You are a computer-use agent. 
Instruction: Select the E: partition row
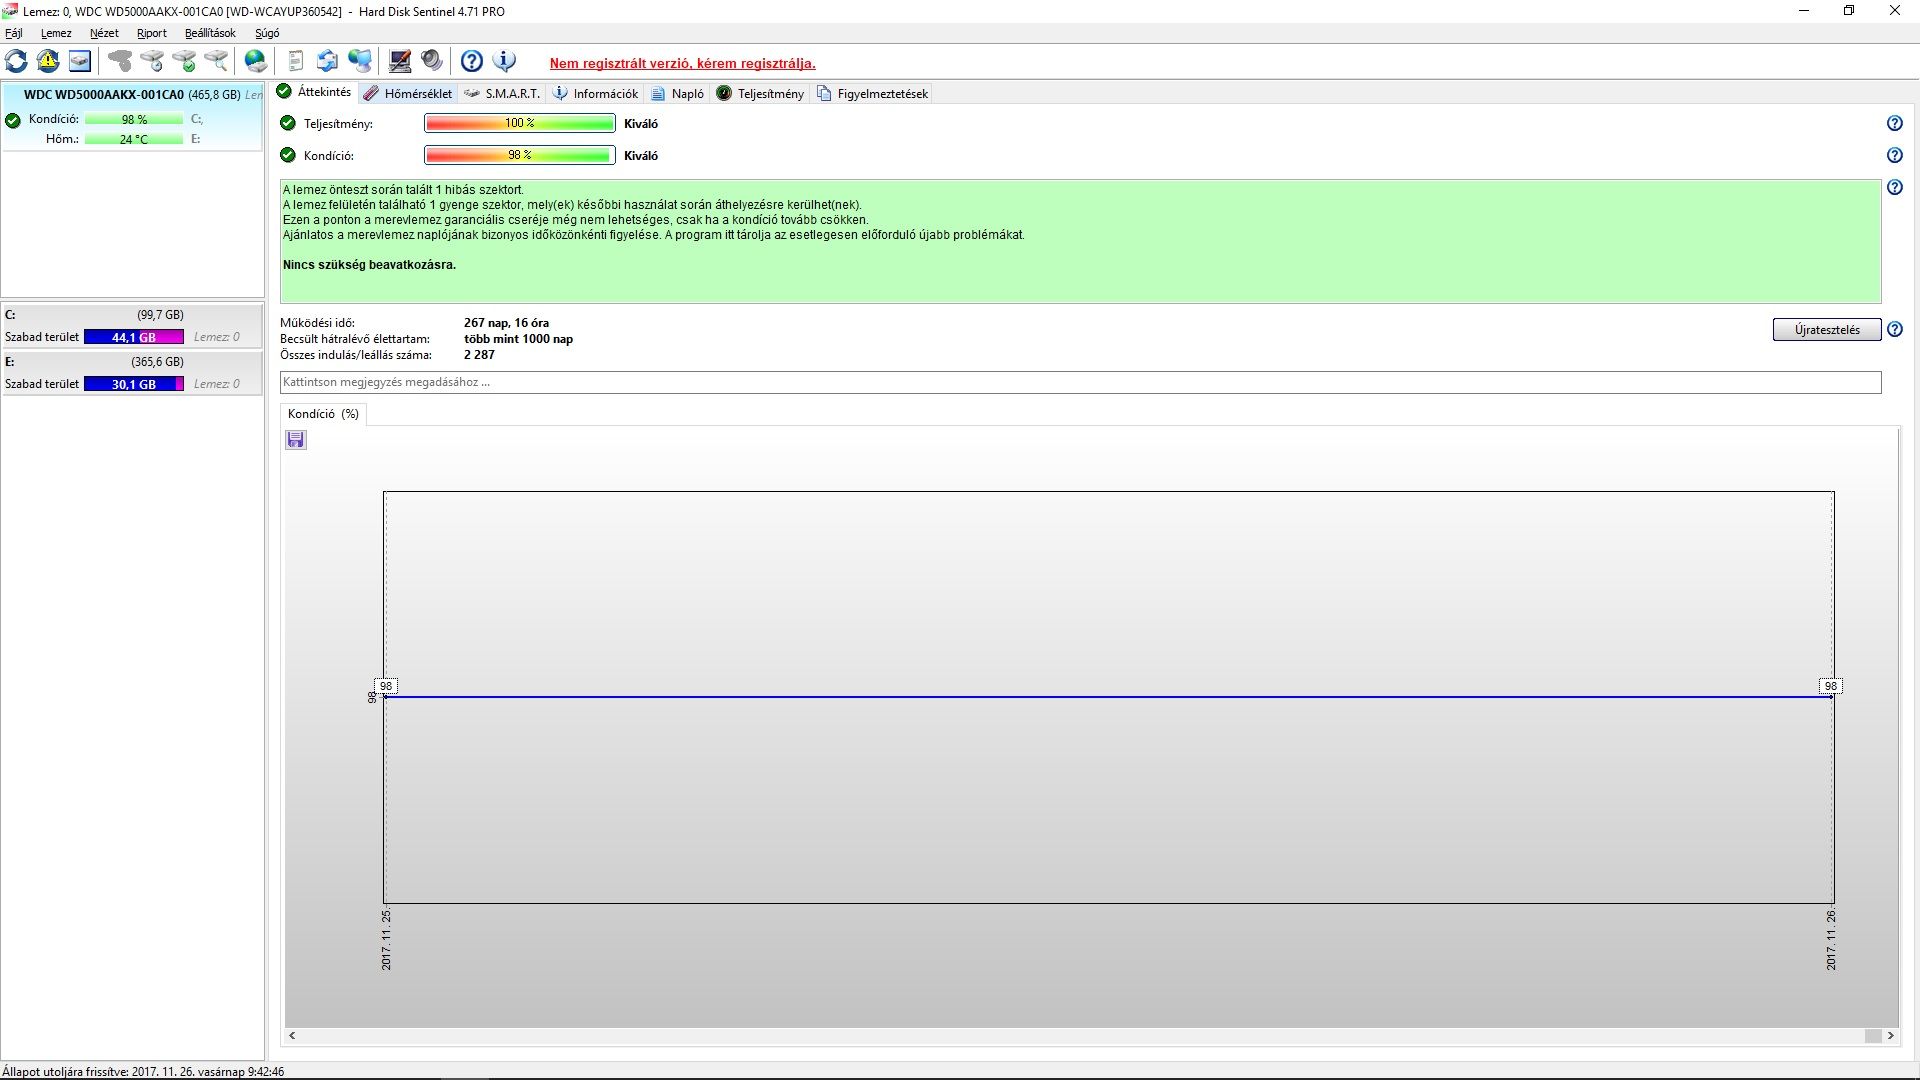click(x=132, y=373)
